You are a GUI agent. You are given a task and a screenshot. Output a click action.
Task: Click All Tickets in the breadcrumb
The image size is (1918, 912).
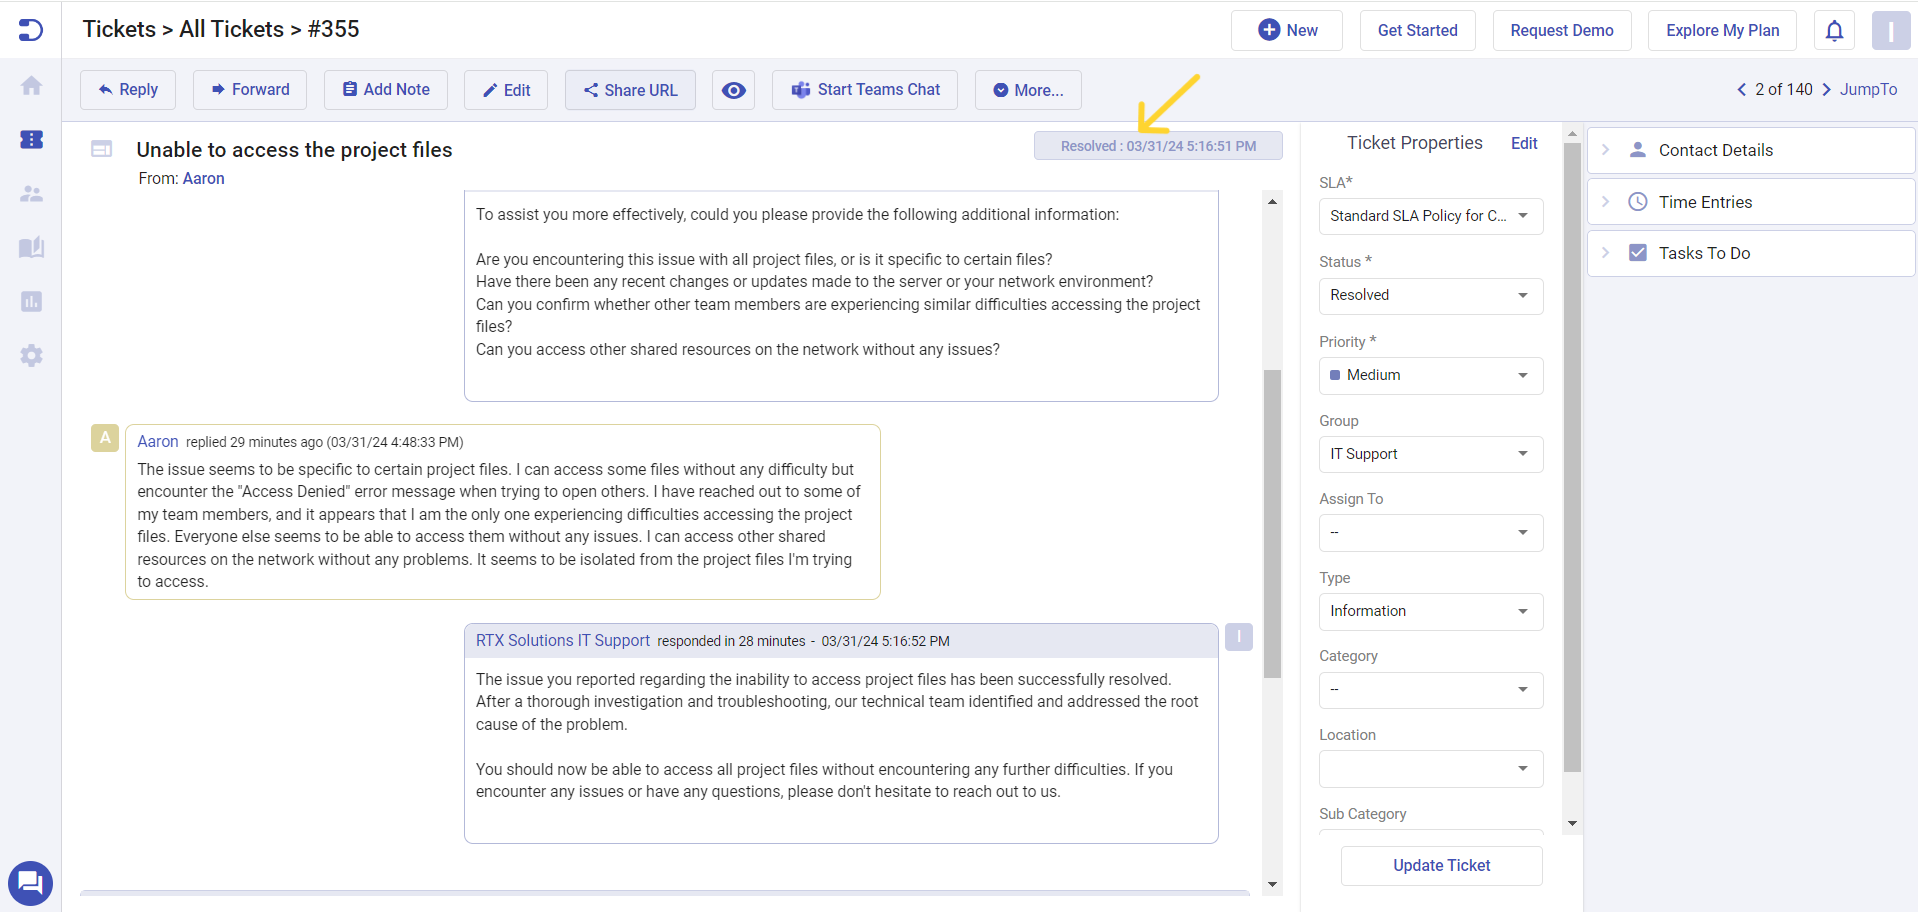point(231,29)
